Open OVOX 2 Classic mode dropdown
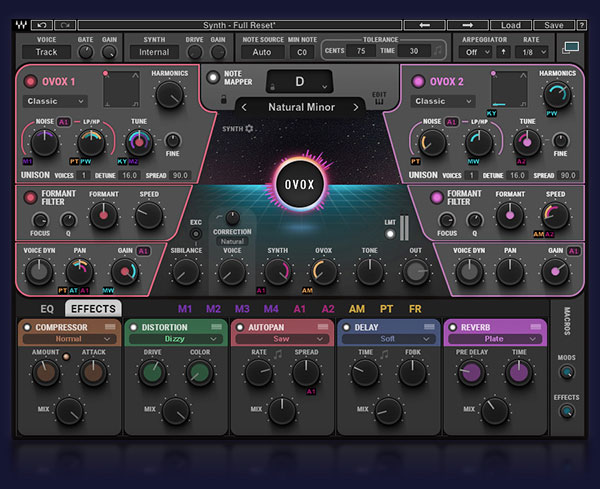The width and height of the screenshot is (600, 489). pos(443,101)
